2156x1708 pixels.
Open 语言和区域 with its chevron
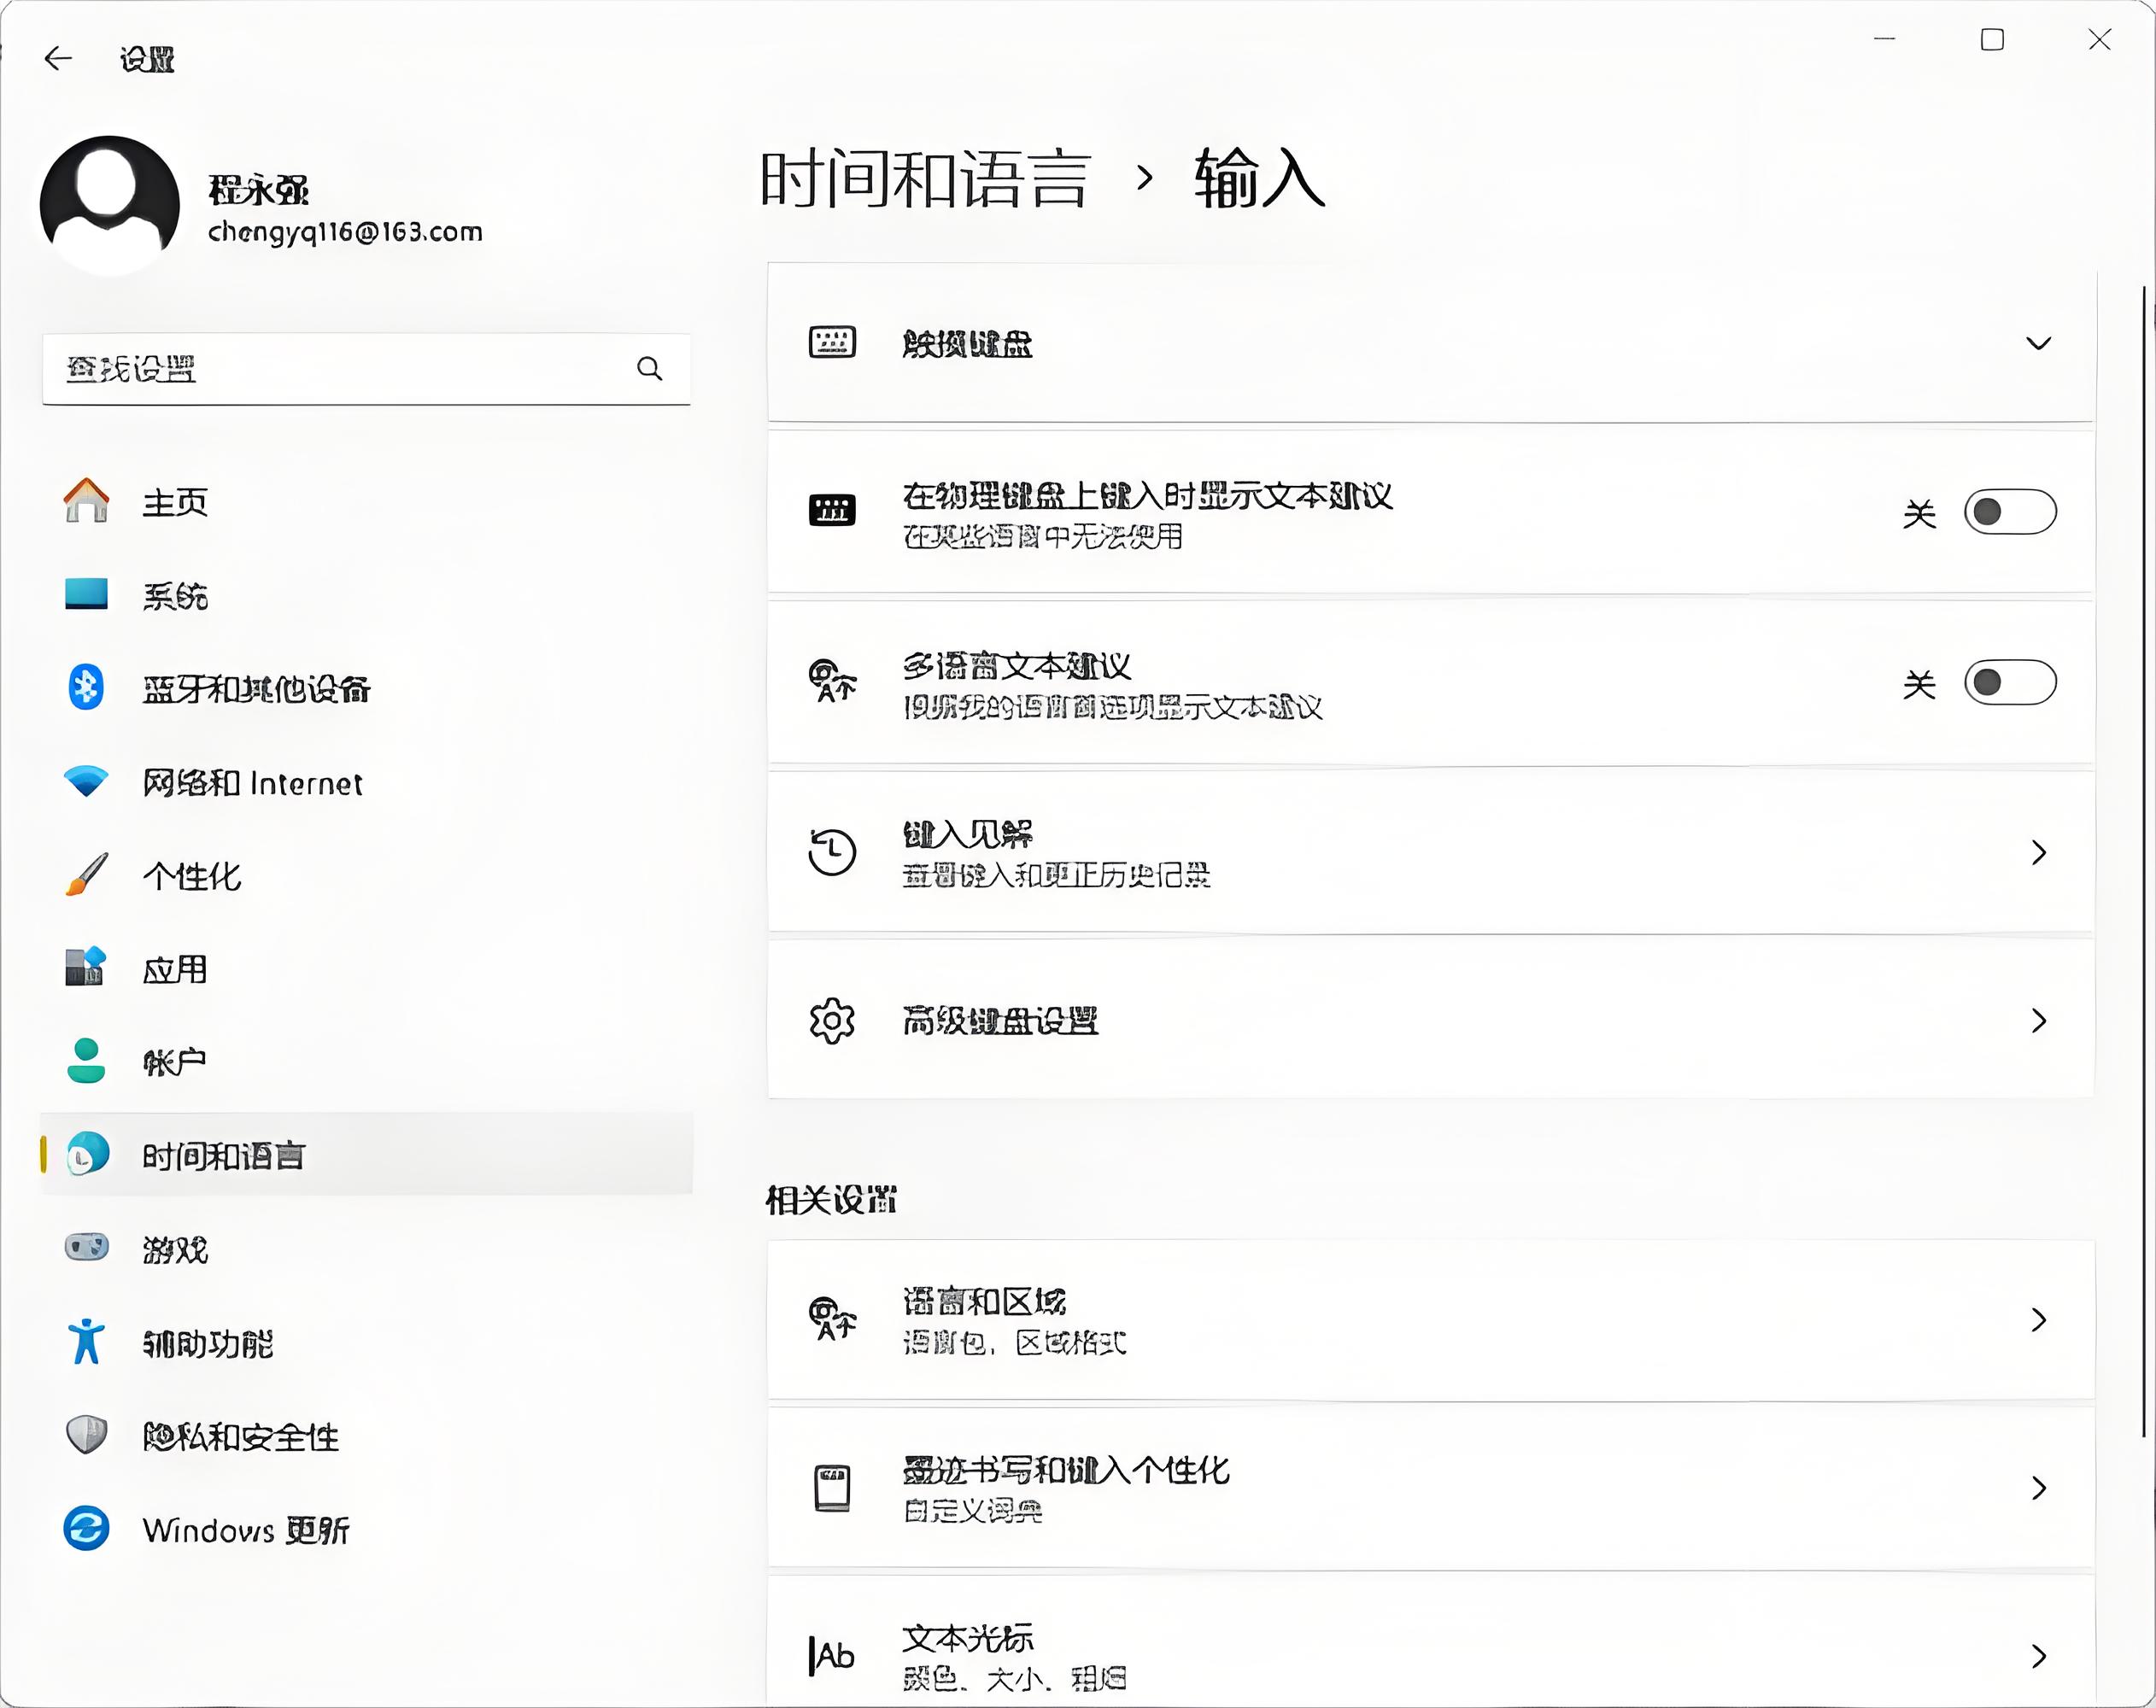tap(2039, 1320)
